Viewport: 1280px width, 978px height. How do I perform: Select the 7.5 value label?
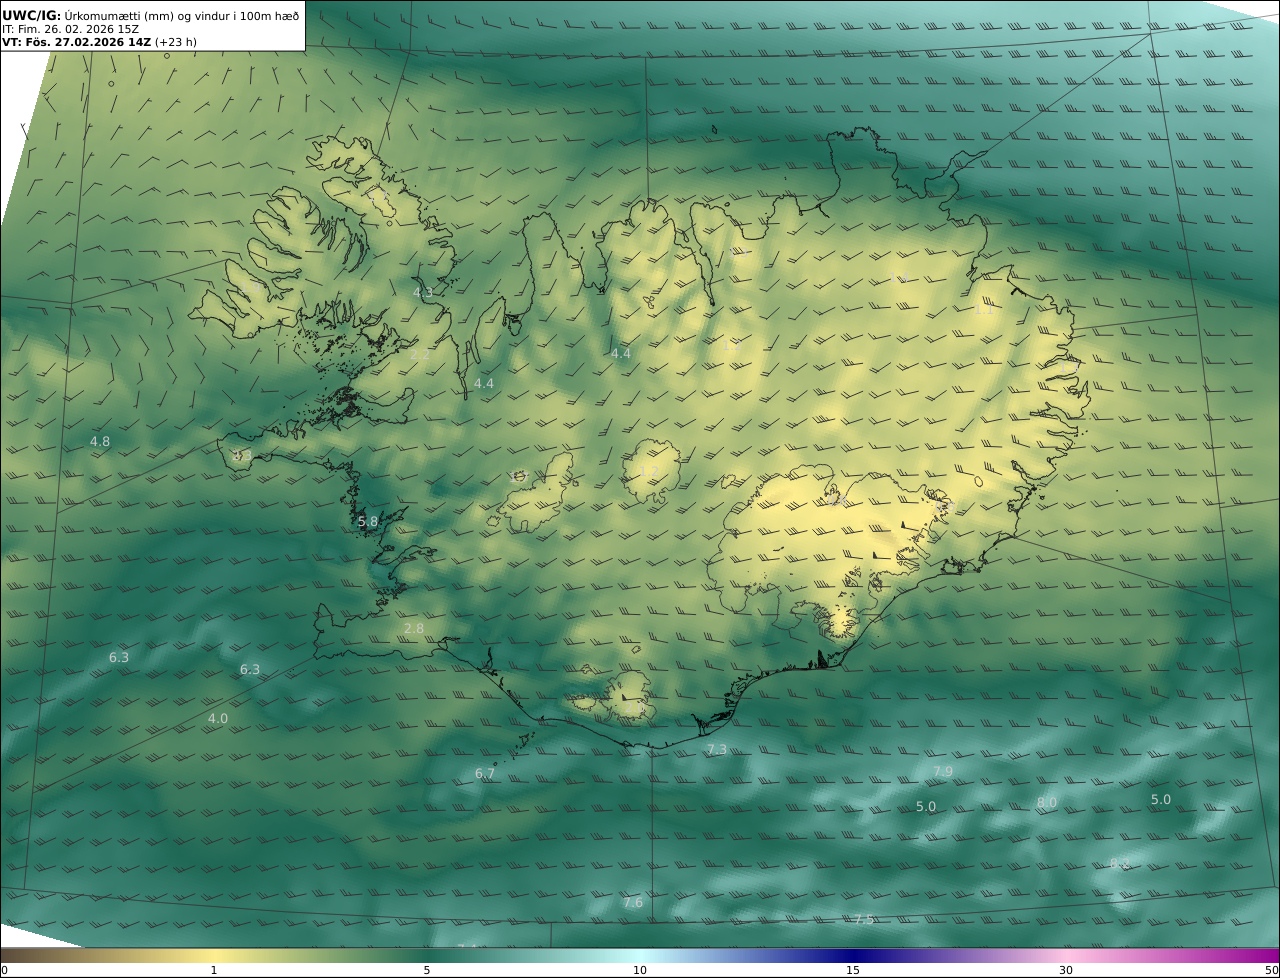pos(863,919)
